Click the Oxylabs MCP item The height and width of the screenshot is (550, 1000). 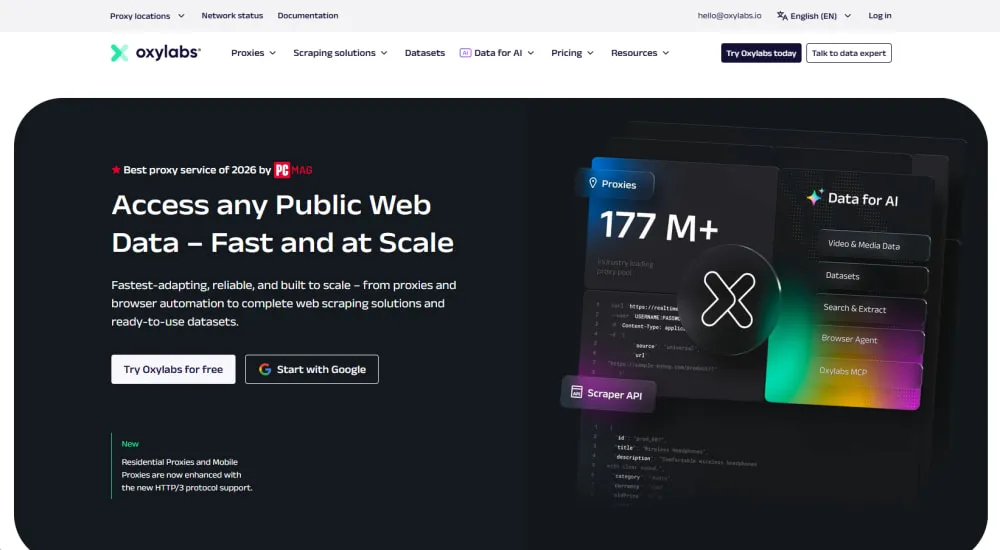pos(866,372)
